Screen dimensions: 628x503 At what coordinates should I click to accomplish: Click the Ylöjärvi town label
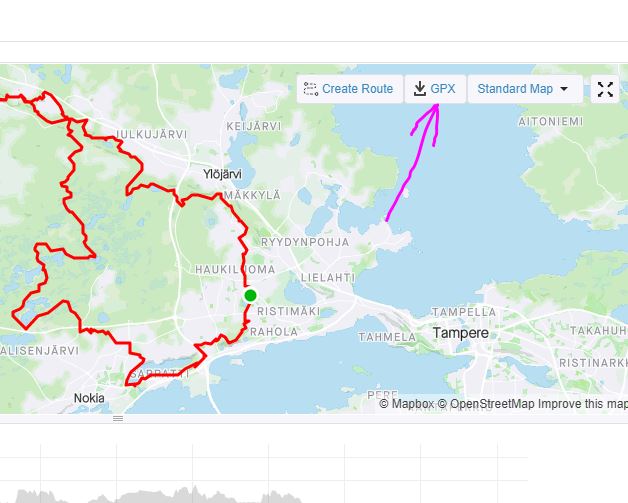pos(222,174)
